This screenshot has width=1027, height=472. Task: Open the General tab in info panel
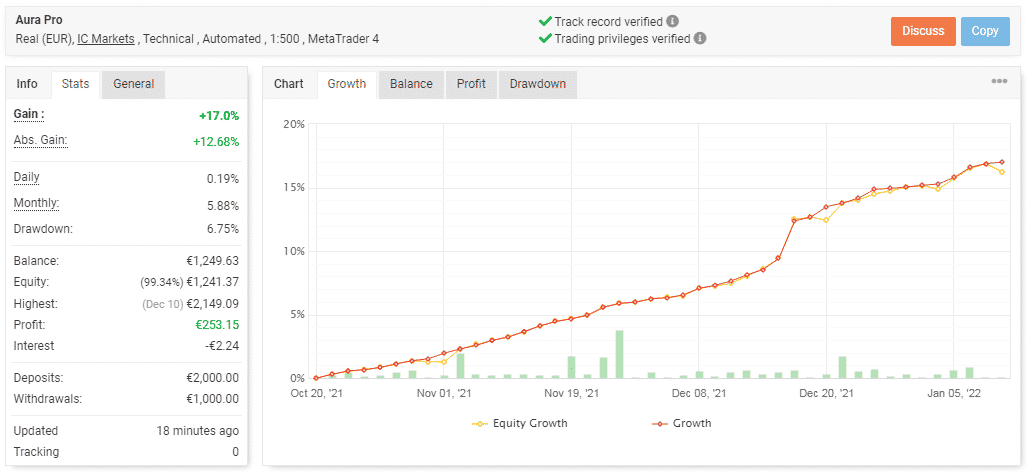pos(134,84)
